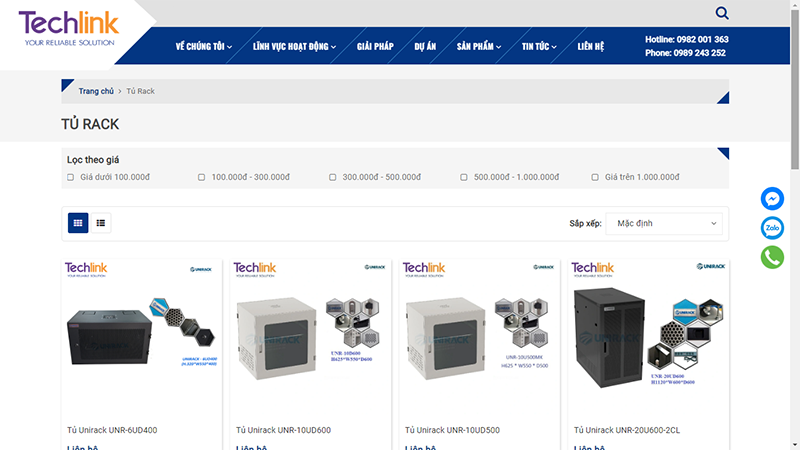This screenshot has width=800, height=450.
Task: Expand 'Sản phẩm' menu
Action: pyautogui.click(x=479, y=46)
